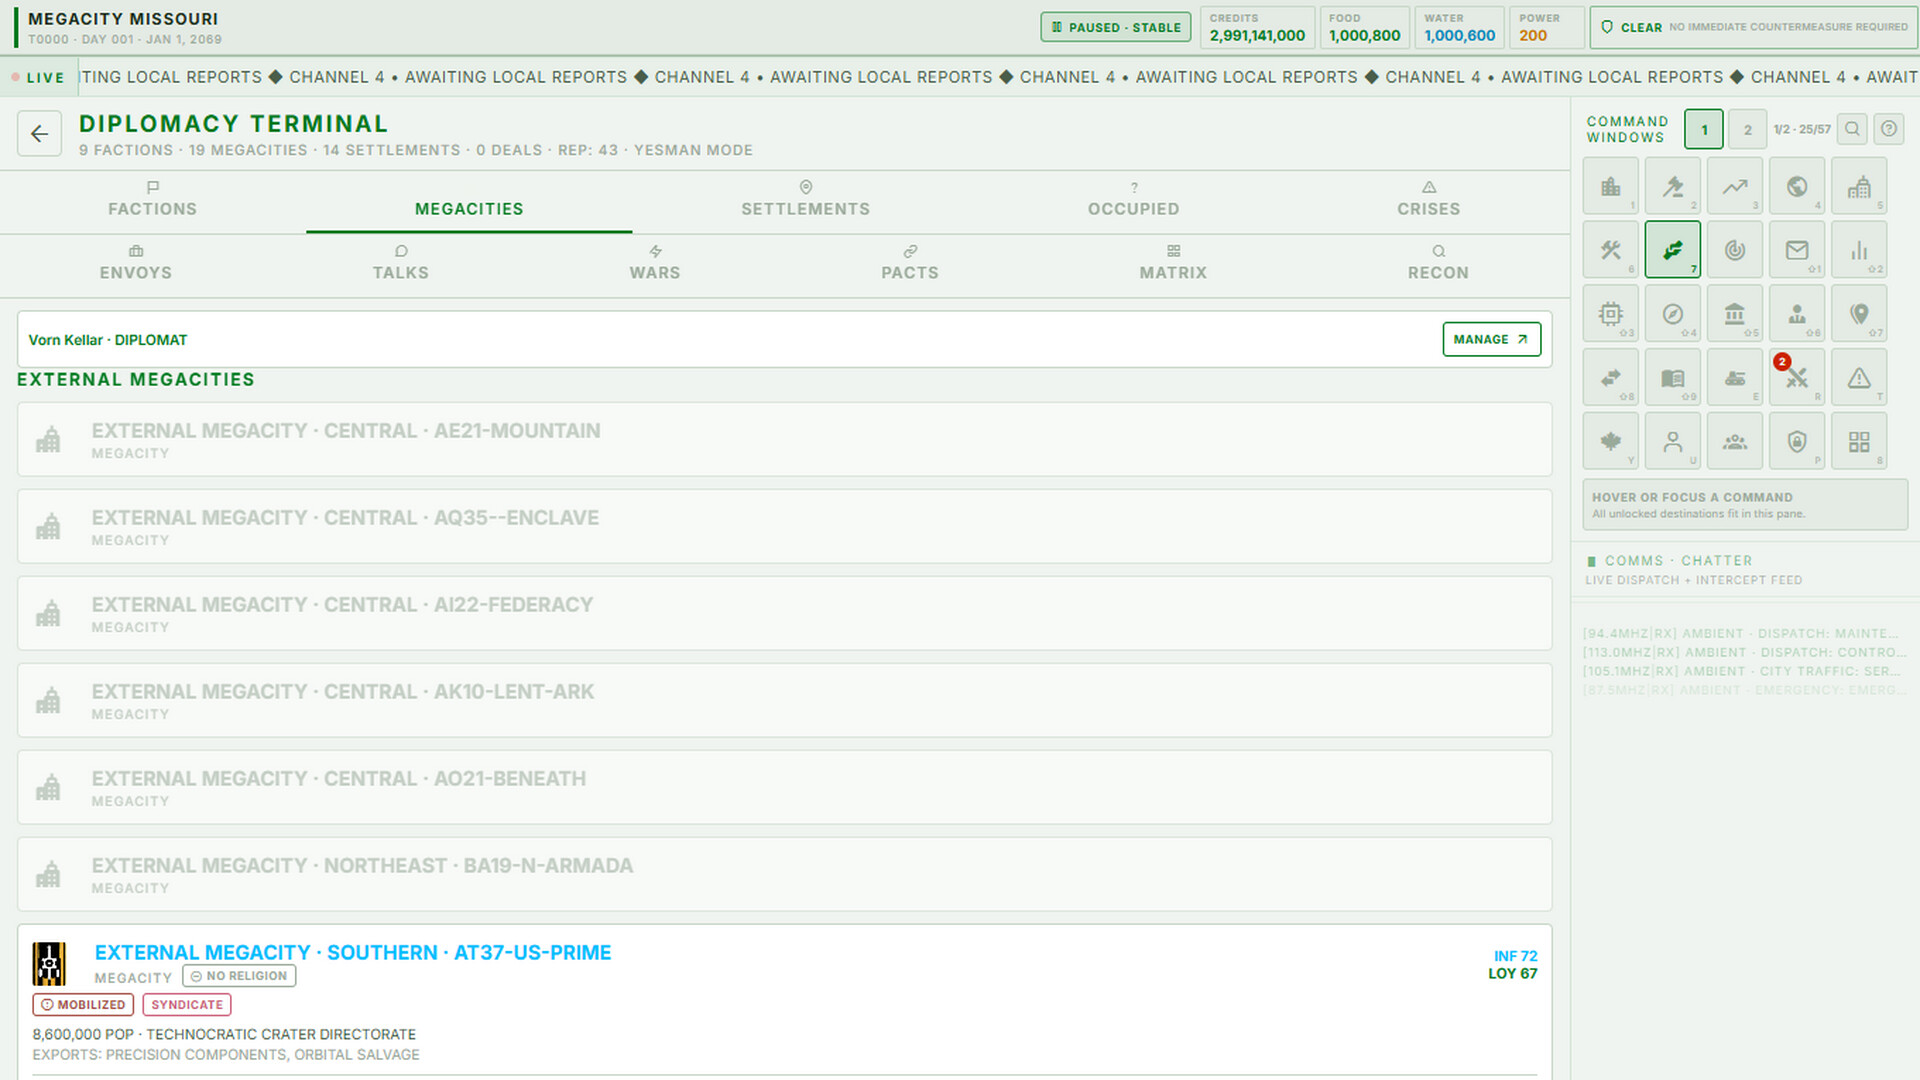The image size is (1920, 1080).
Task: Click the Paused · Stable status button
Action: coord(1116,27)
